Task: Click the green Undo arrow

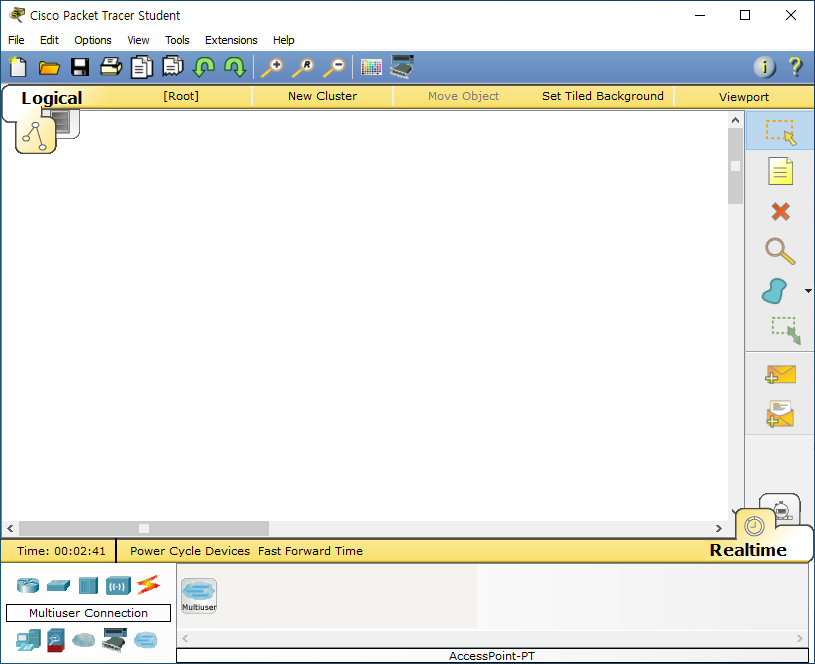Action: (204, 68)
